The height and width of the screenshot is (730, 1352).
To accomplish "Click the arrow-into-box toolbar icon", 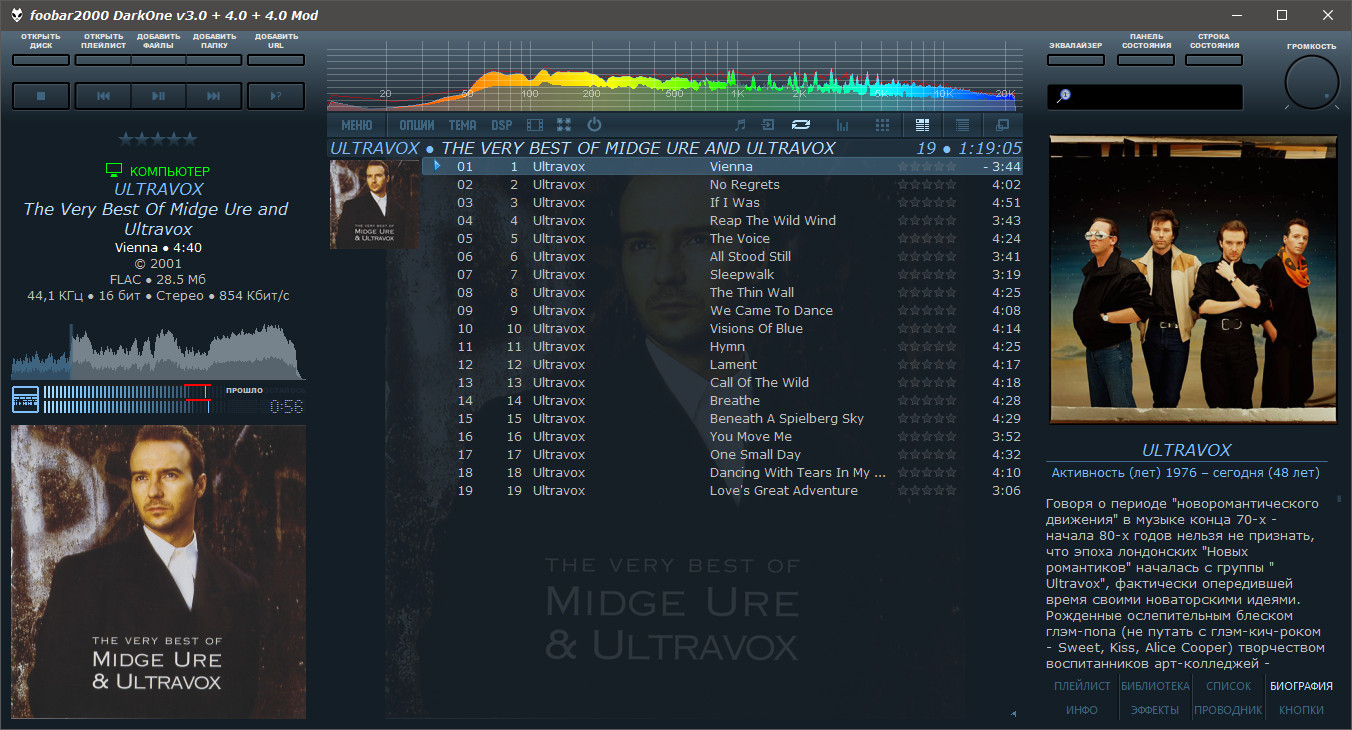I will [768, 125].
